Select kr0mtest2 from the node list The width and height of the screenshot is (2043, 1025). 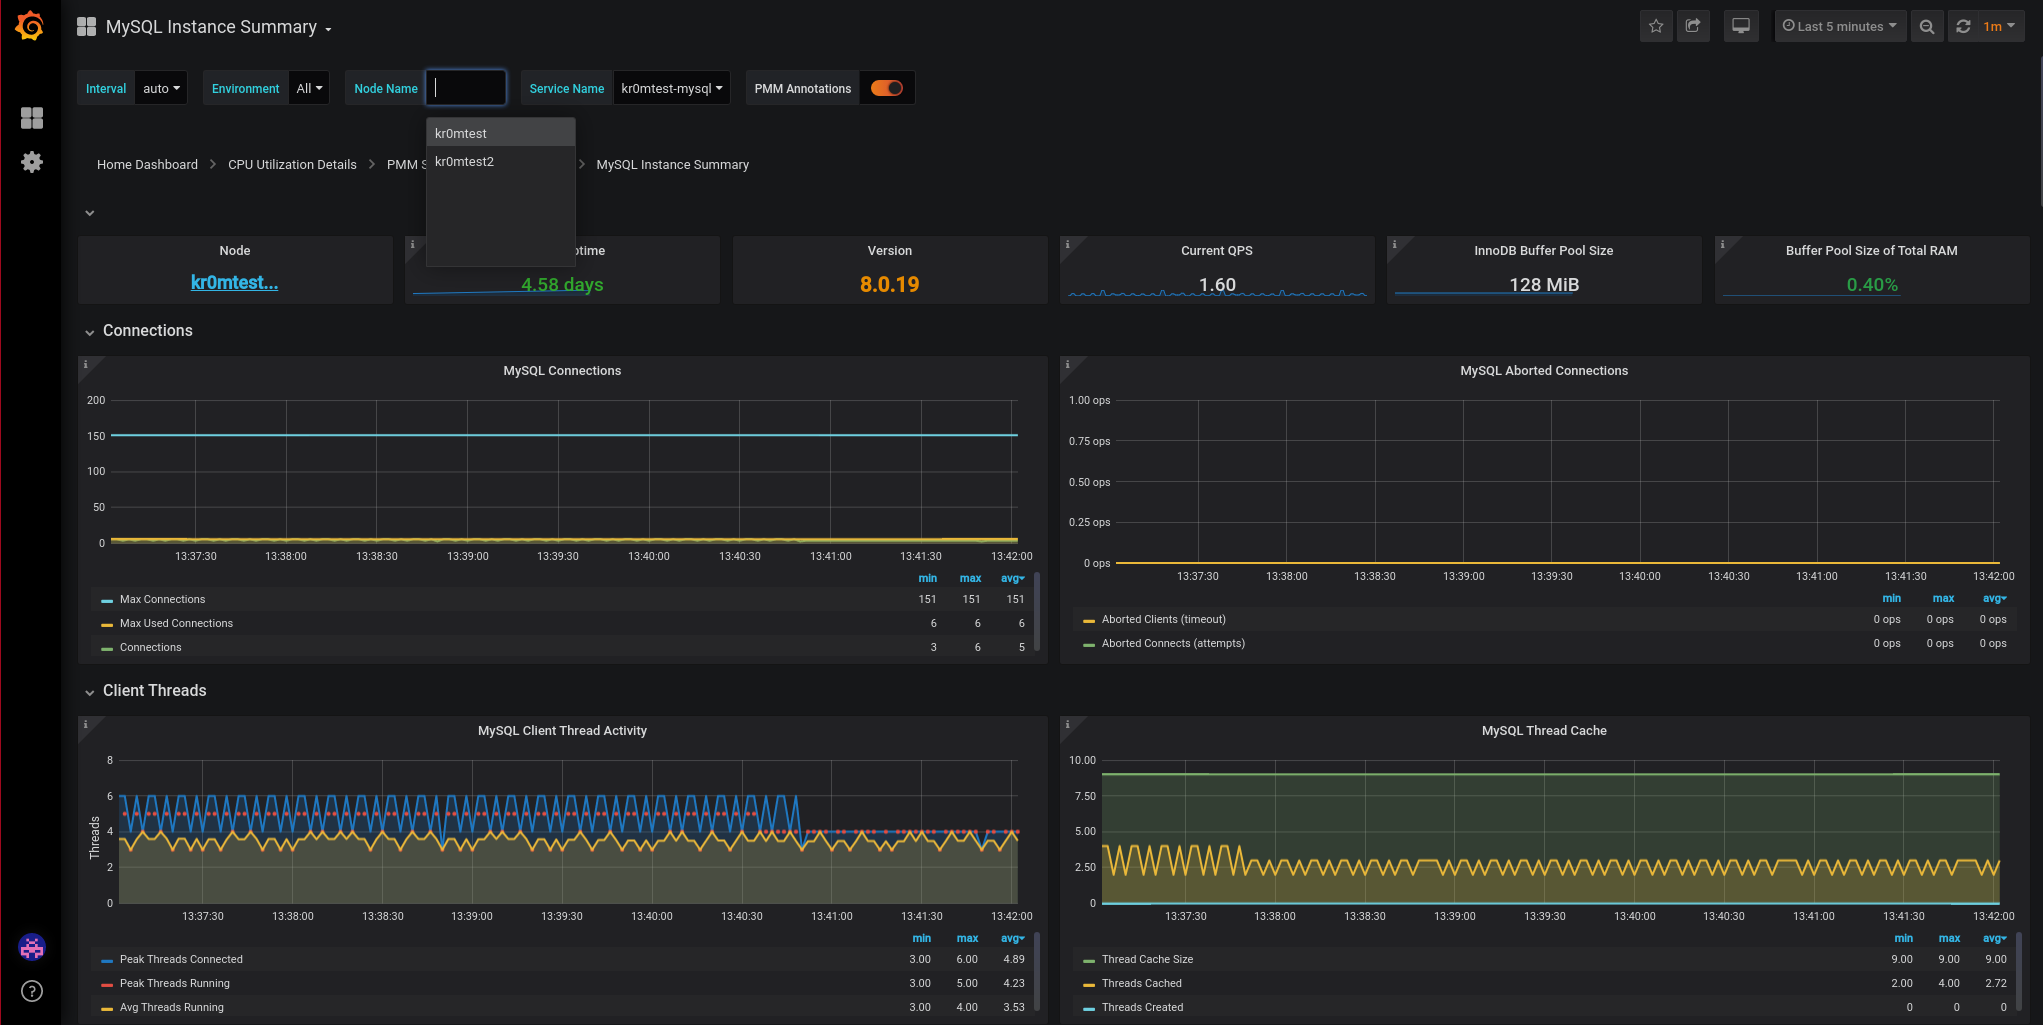pos(464,162)
